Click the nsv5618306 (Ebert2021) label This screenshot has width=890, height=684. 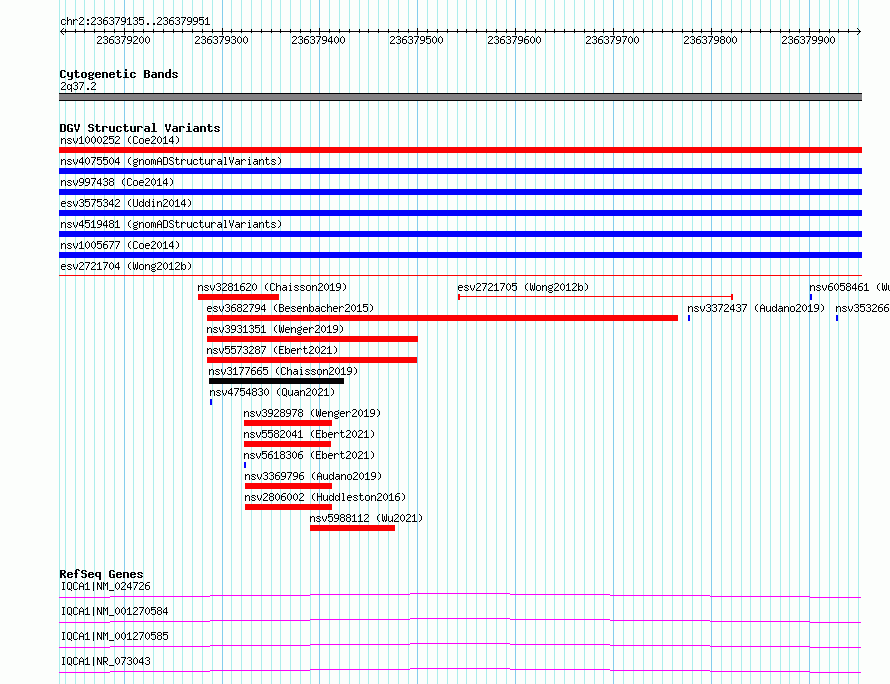point(309,455)
